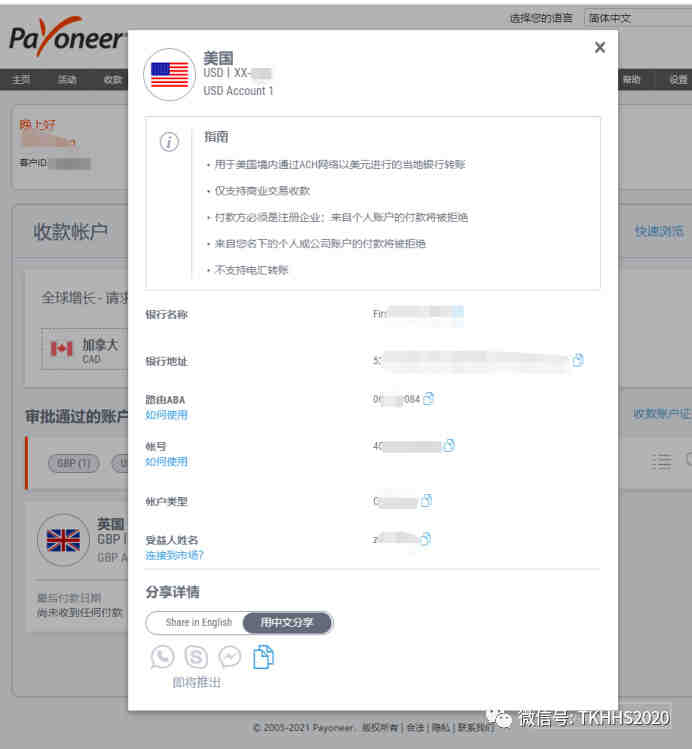Click 快速浏览 link in background page
Image resolution: width=692 pixels, height=749 pixels.
tap(659, 231)
